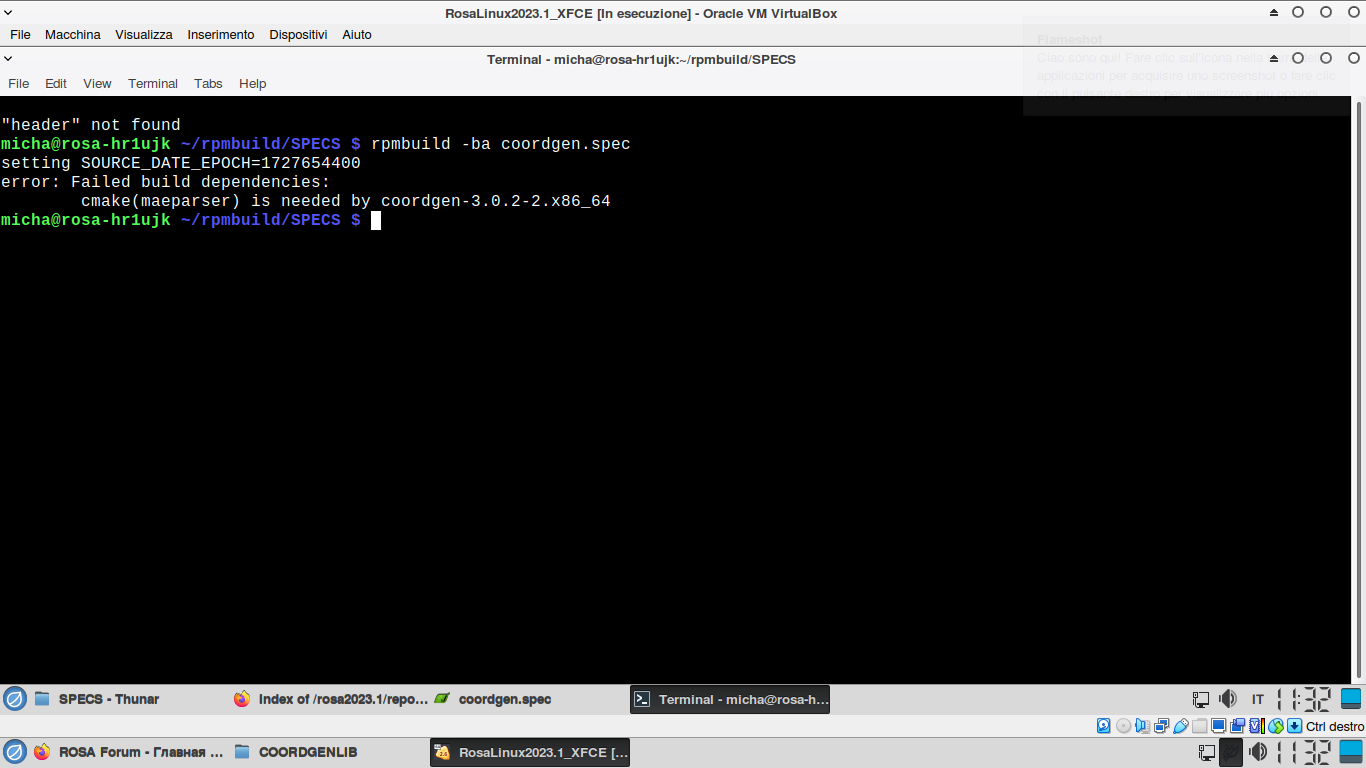
Task: Activate the Terminal - micha@rosa-h taskbar button
Action: coord(730,699)
